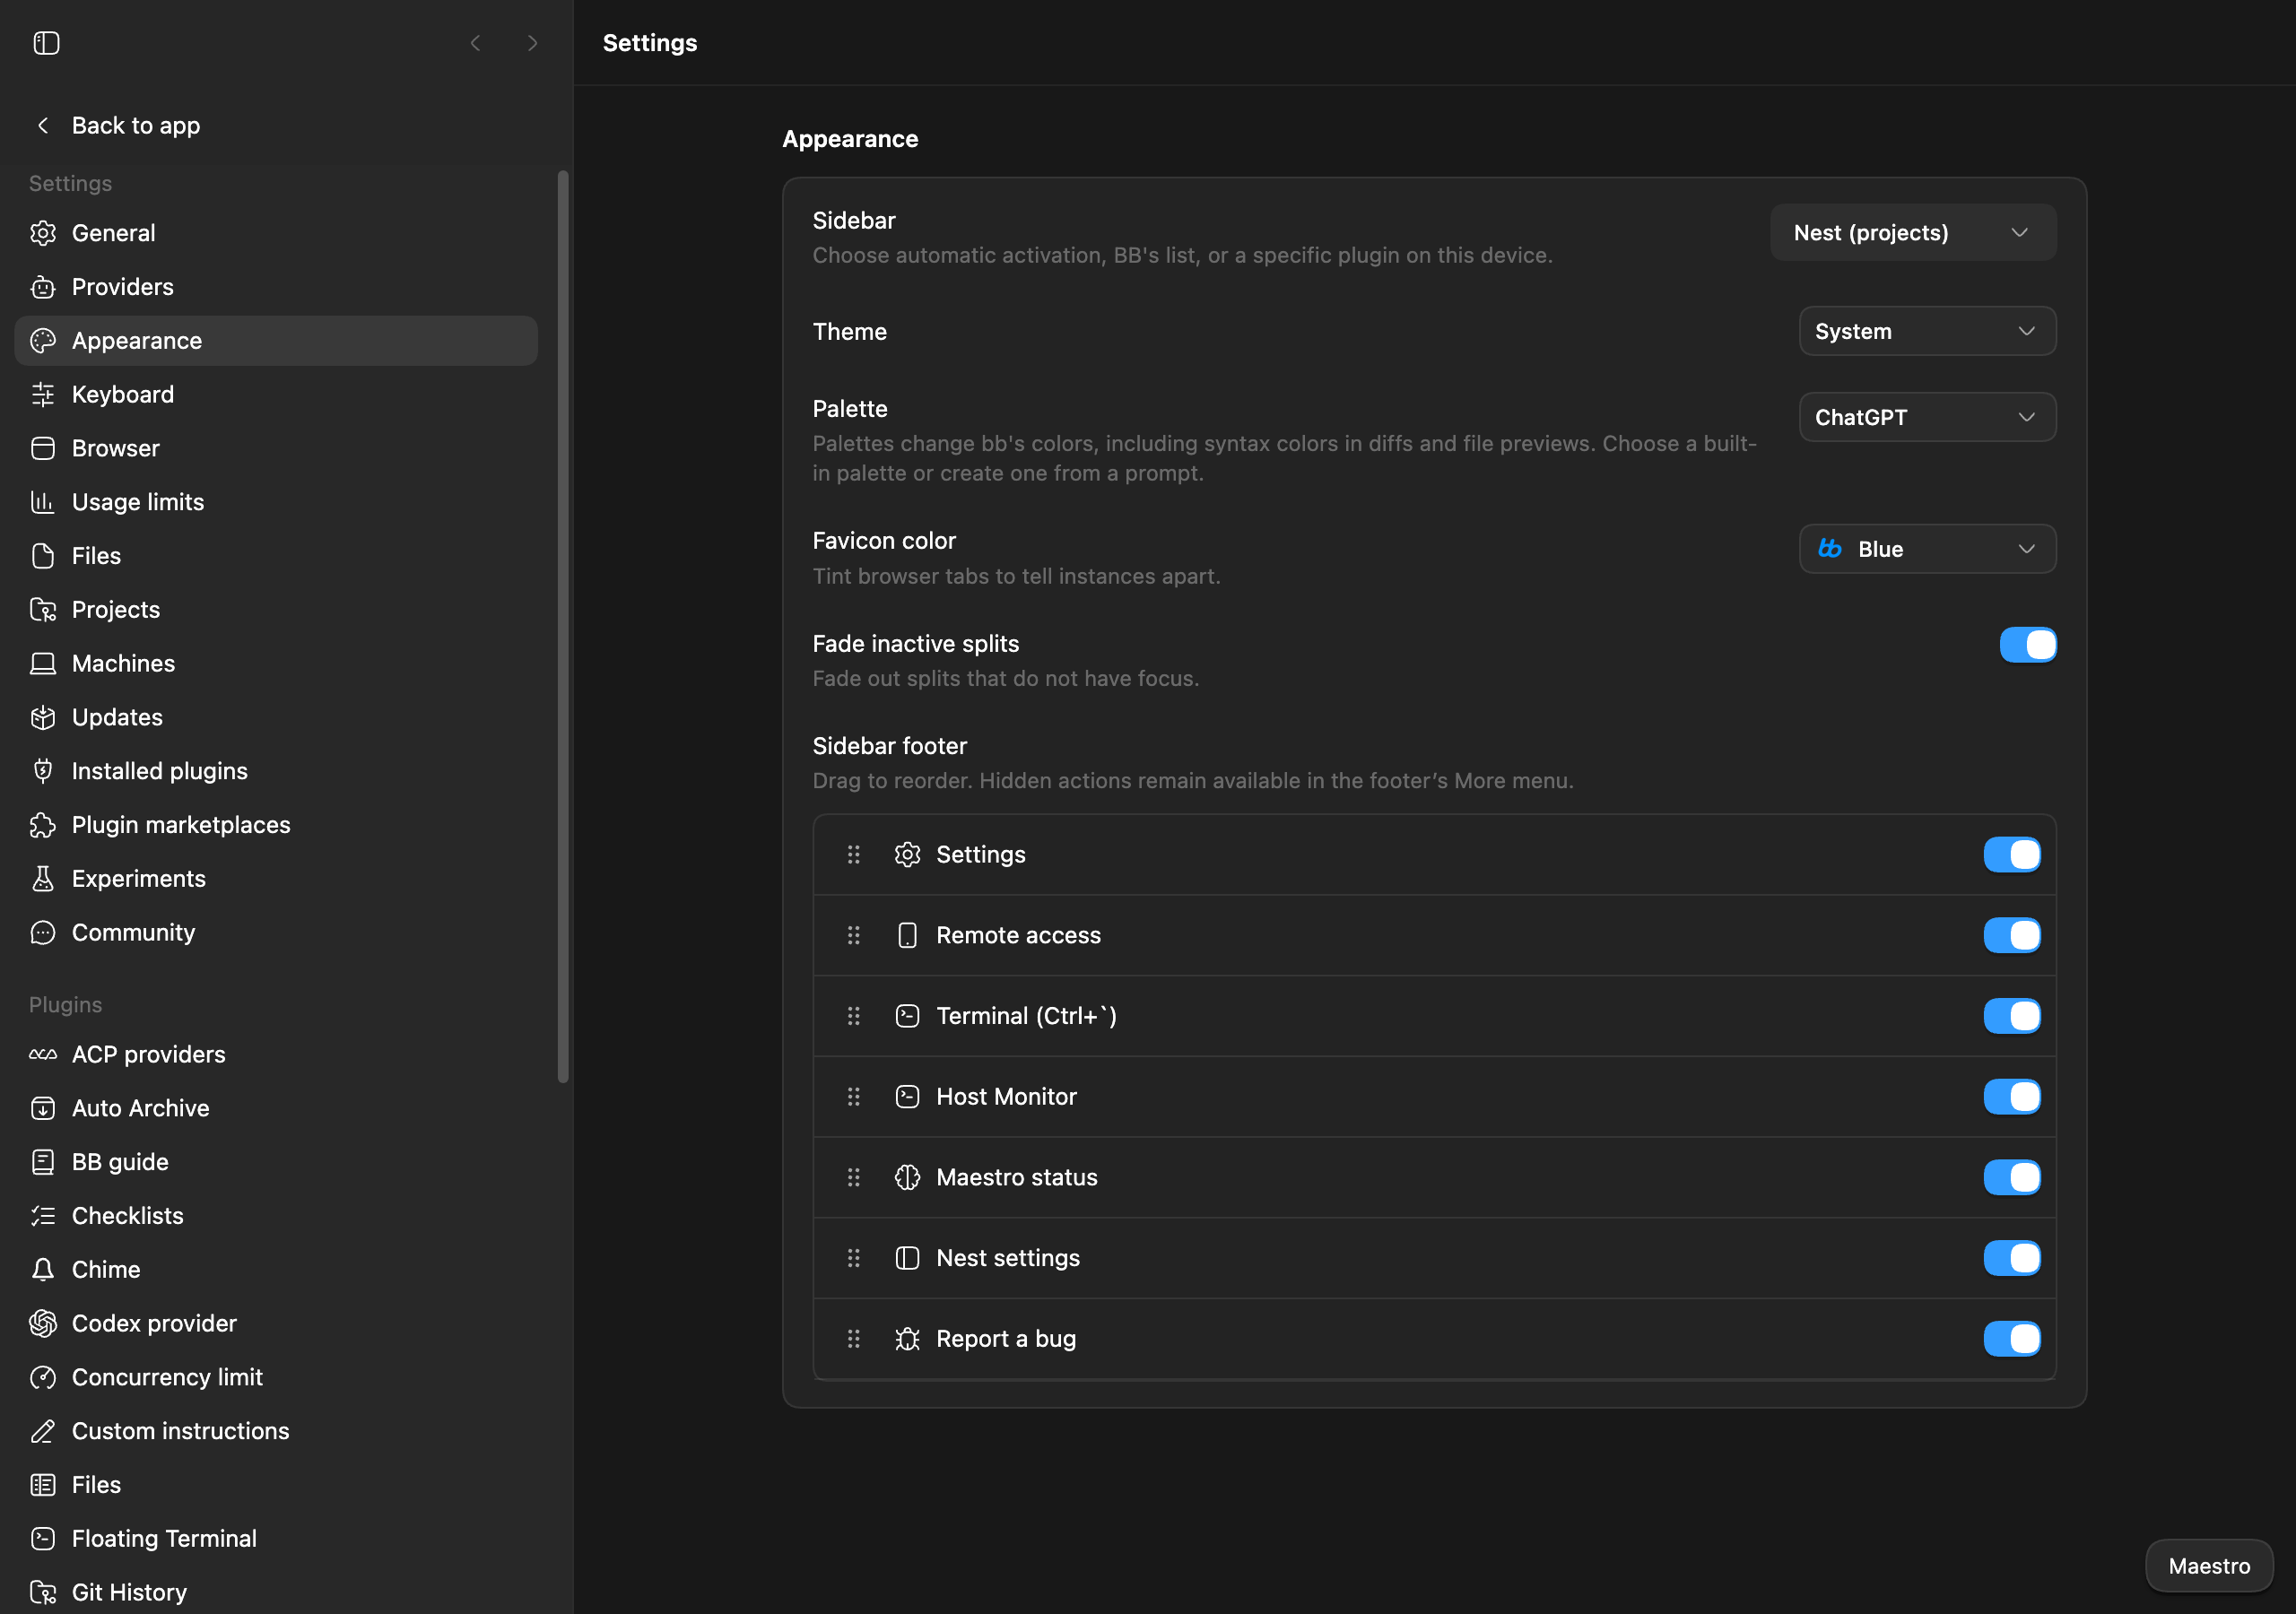Open Git History plugin settings
2296x1614 pixels.
click(x=276, y=1592)
